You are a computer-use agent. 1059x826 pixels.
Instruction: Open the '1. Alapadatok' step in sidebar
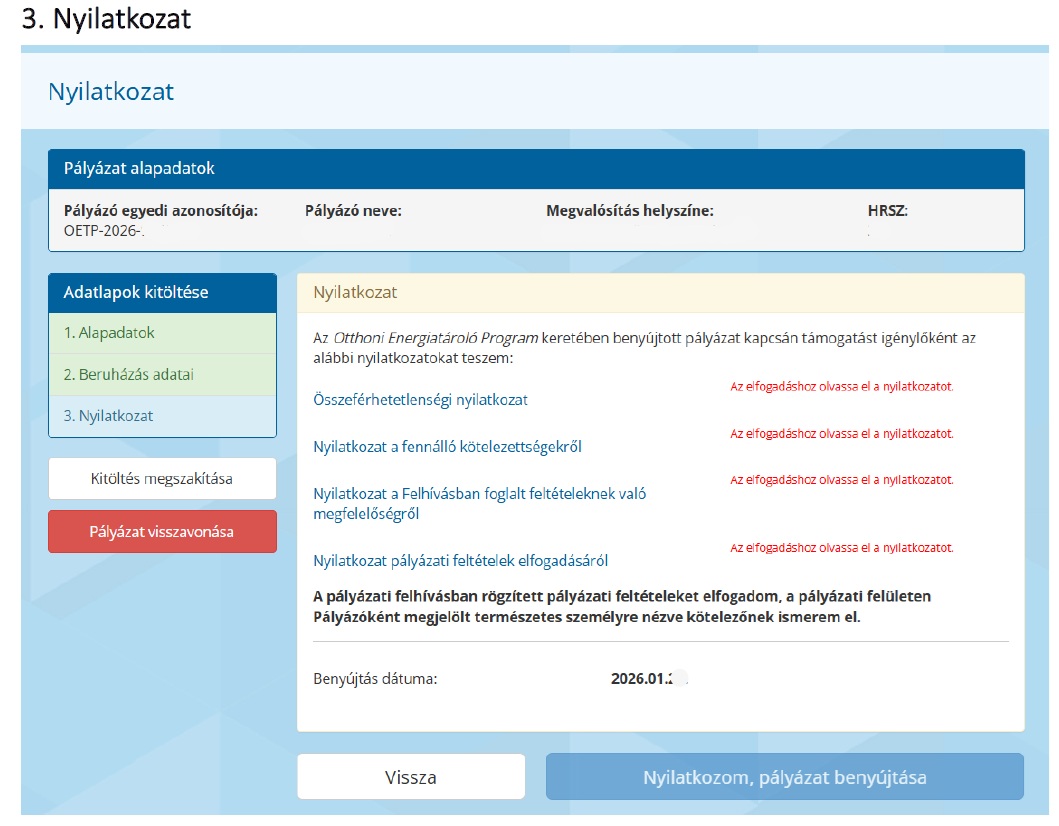(110, 333)
